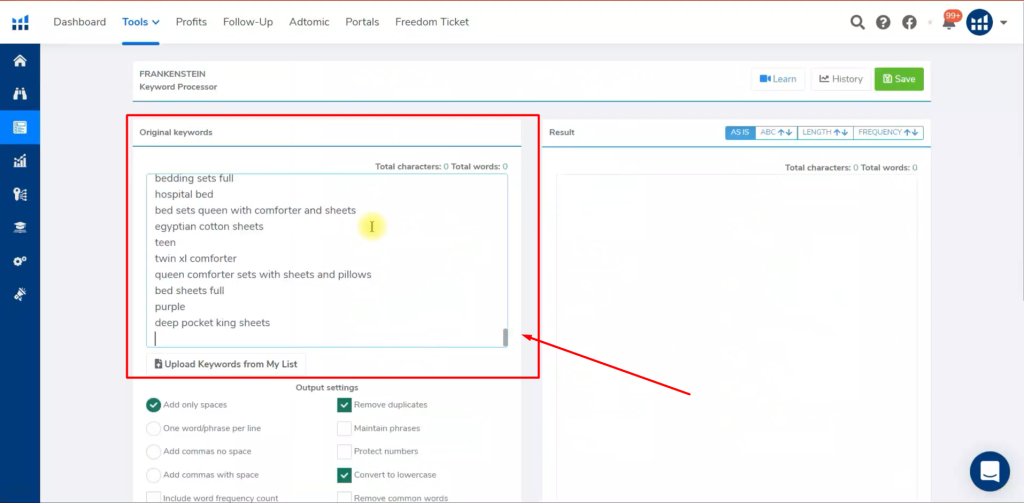Viewport: 1024px width, 503px height.
Task: Enable the Maintain phrases checkbox
Action: 344,429
